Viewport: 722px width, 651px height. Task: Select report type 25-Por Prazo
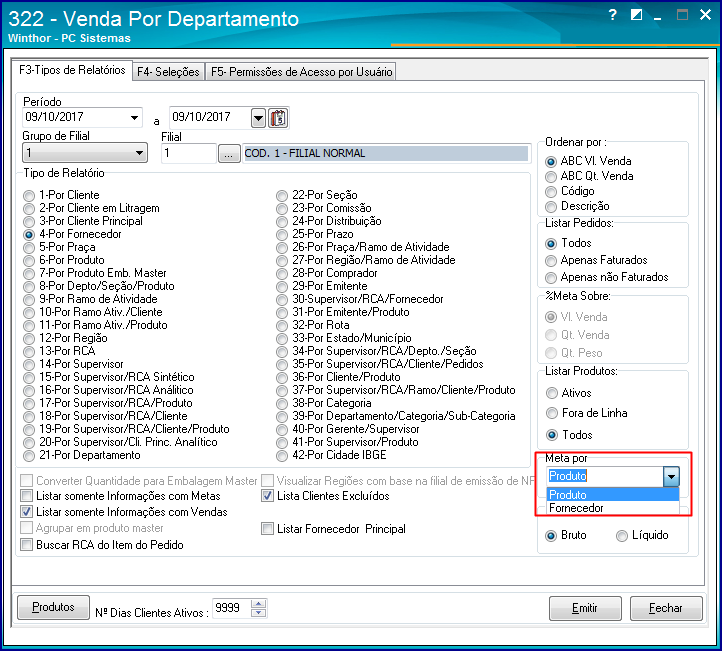(x=315, y=234)
